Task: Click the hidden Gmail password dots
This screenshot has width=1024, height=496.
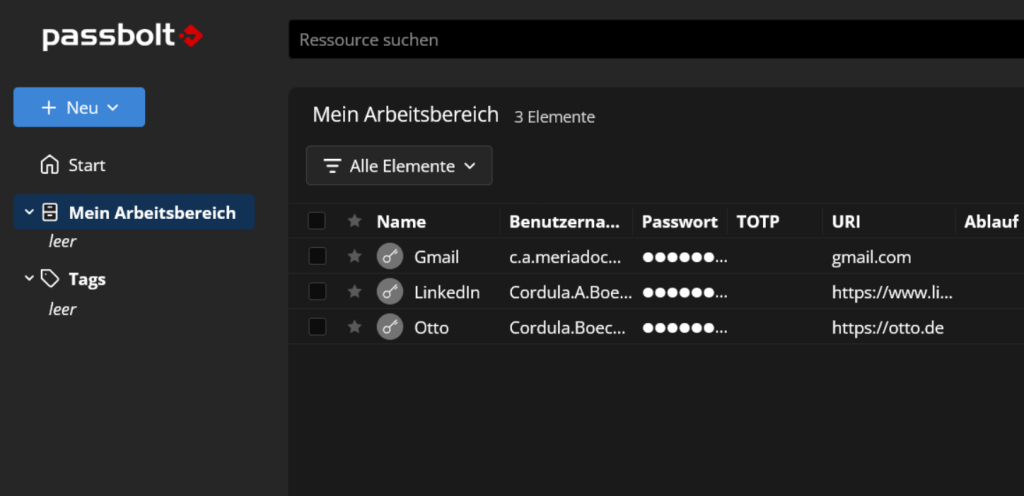Action: (x=683, y=257)
